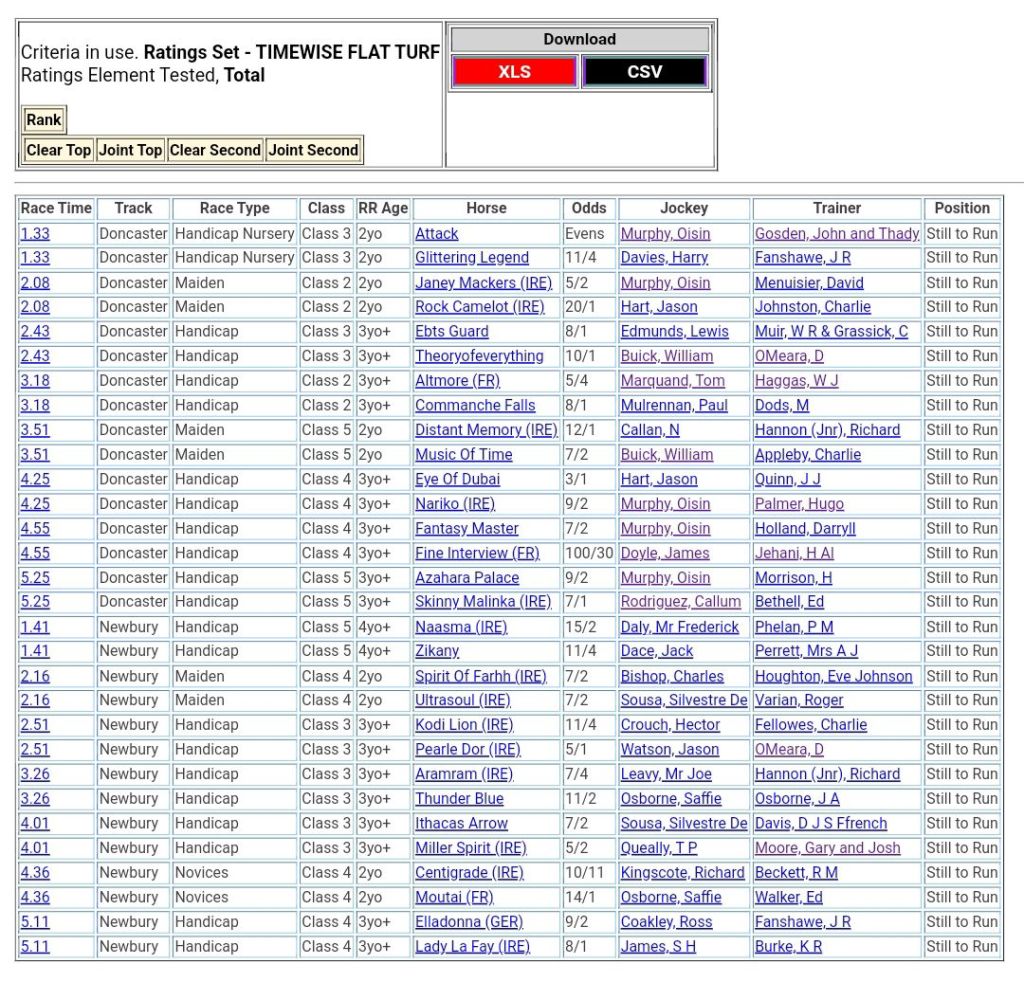This screenshot has height=982, width=1024.
Task: Click jockey link Kingscote, Richard
Action: coord(682,873)
